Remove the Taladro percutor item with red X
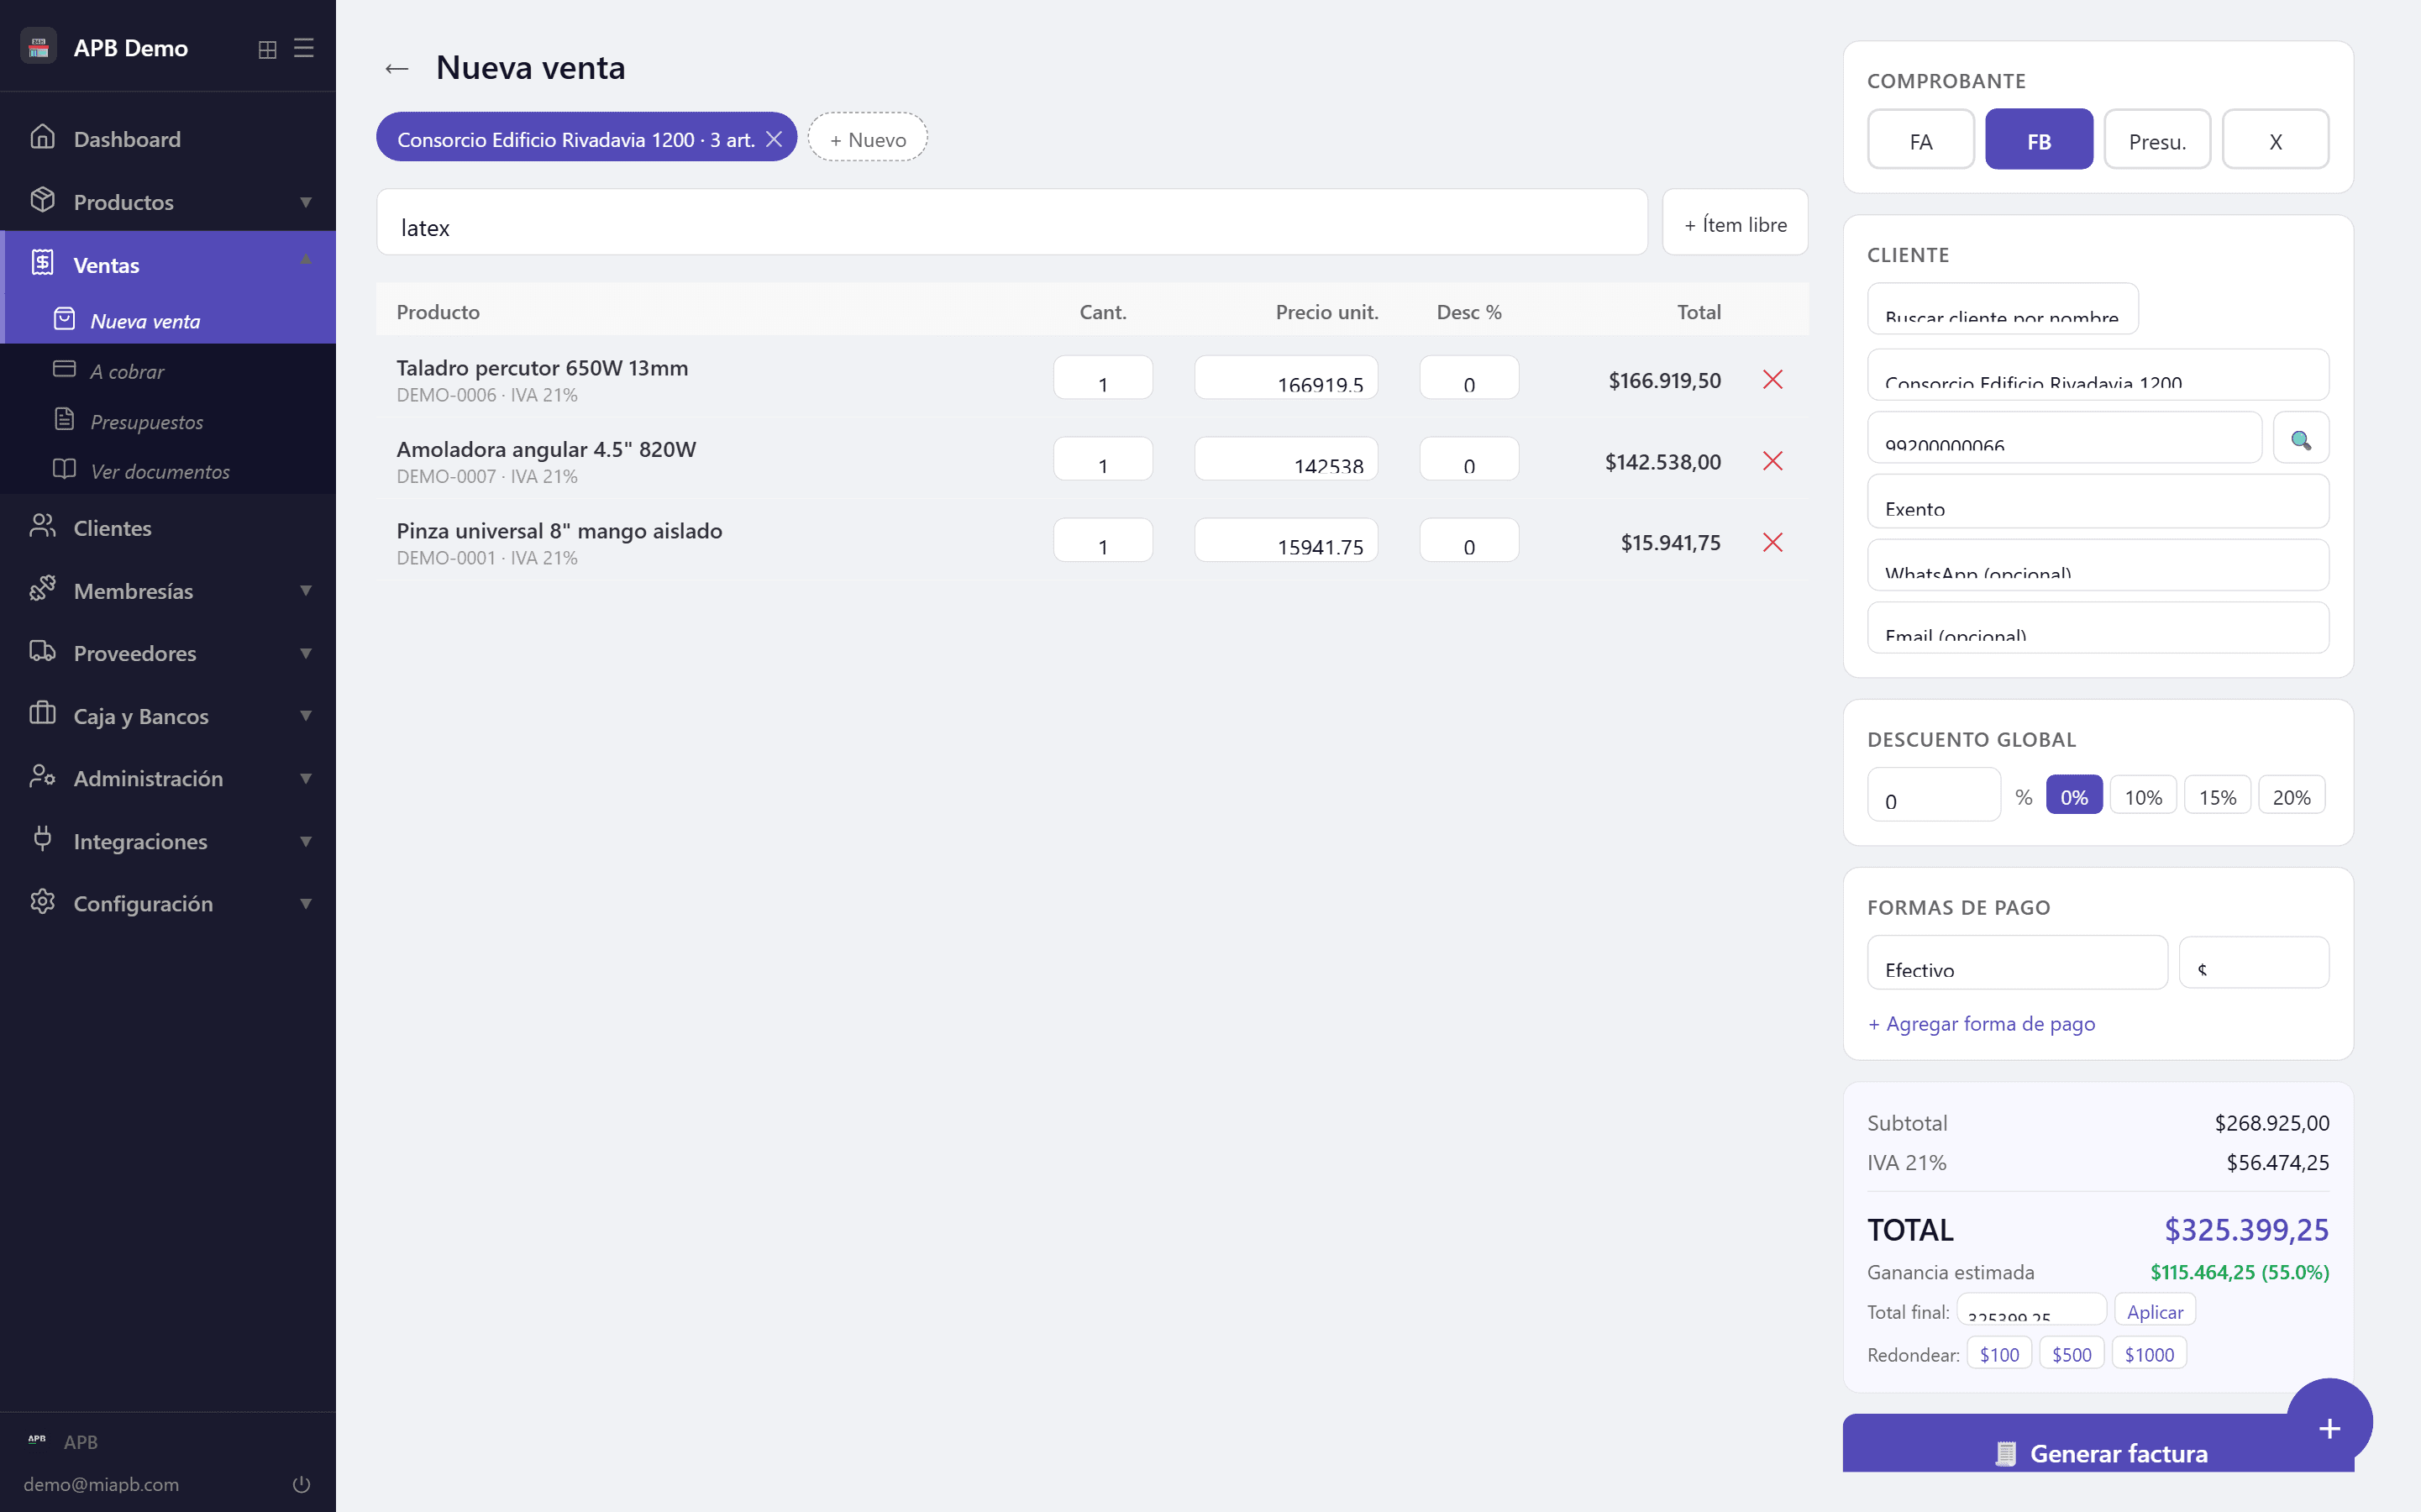The width and height of the screenshot is (2421, 1512). coord(1772,380)
